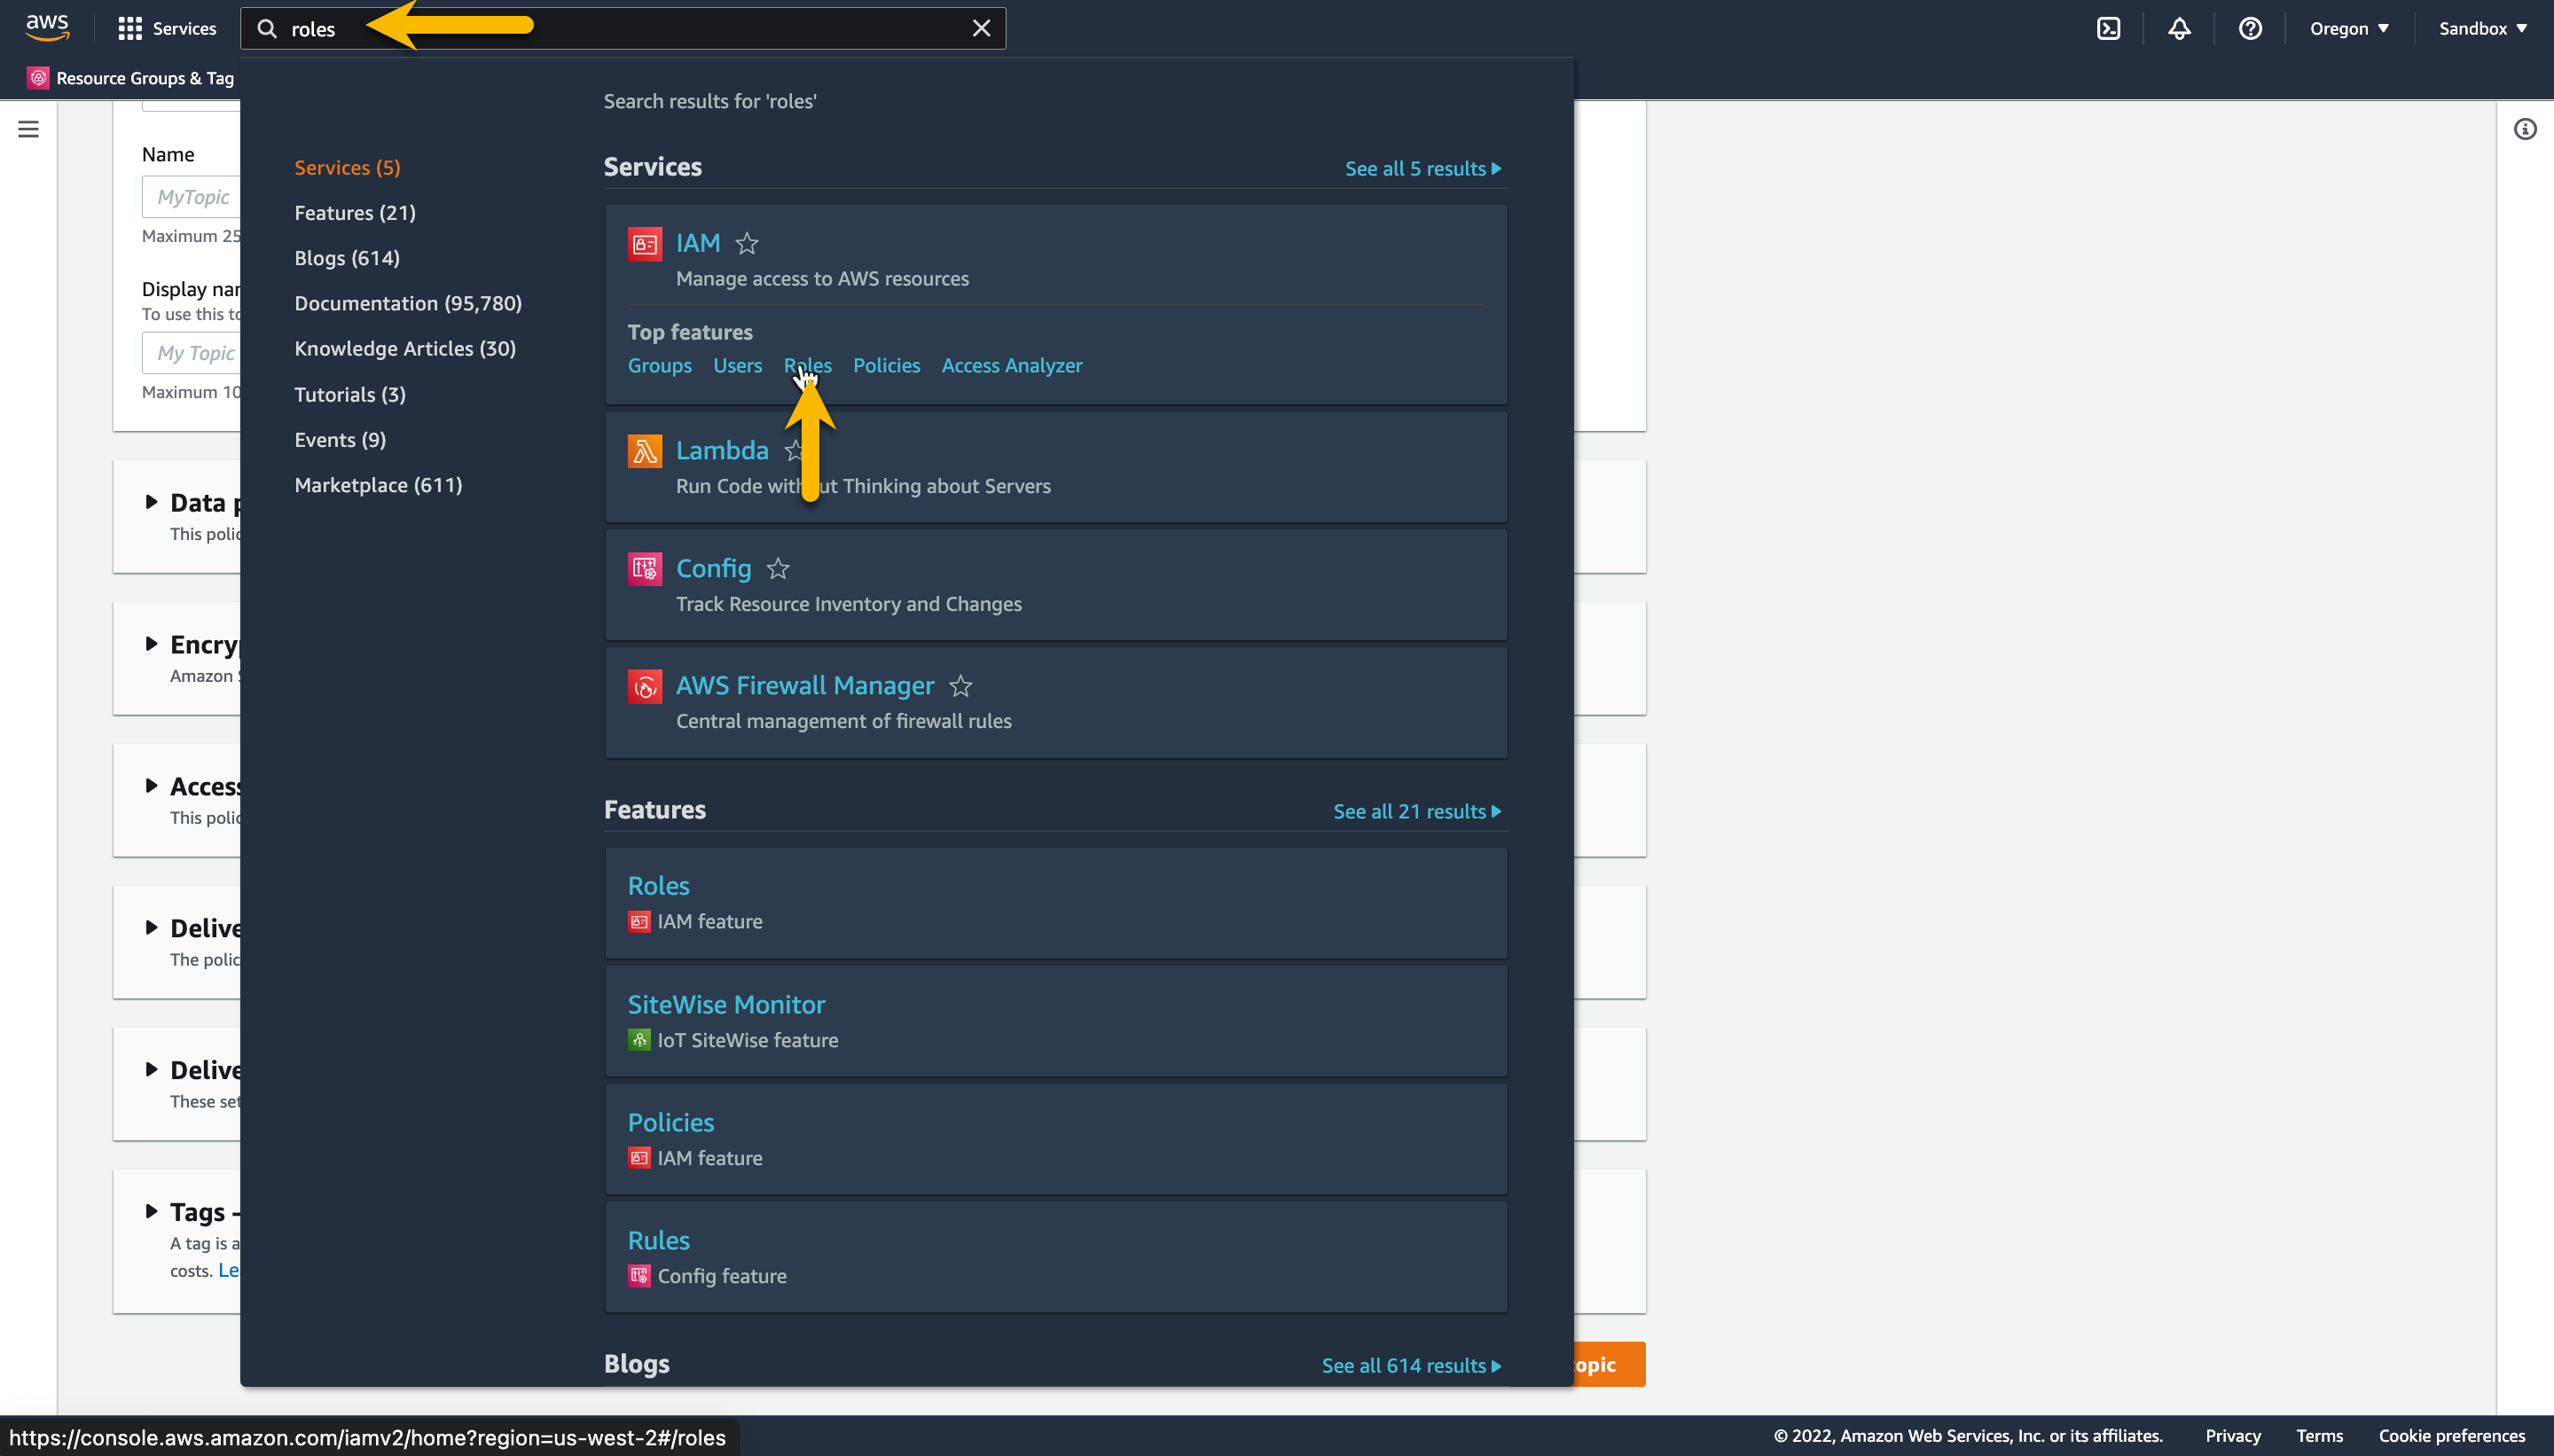2554x1456 pixels.
Task: Click the Services grid icon
Action: (x=130, y=28)
